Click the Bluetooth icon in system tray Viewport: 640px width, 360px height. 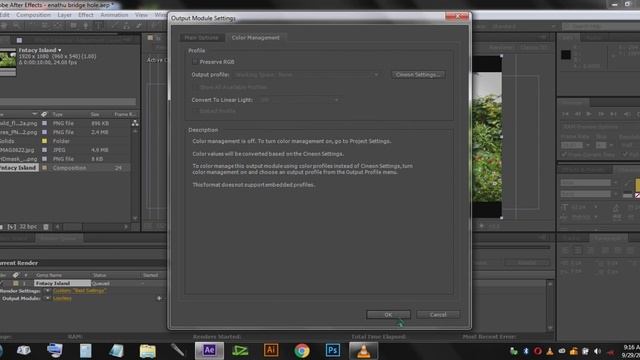click(526, 351)
